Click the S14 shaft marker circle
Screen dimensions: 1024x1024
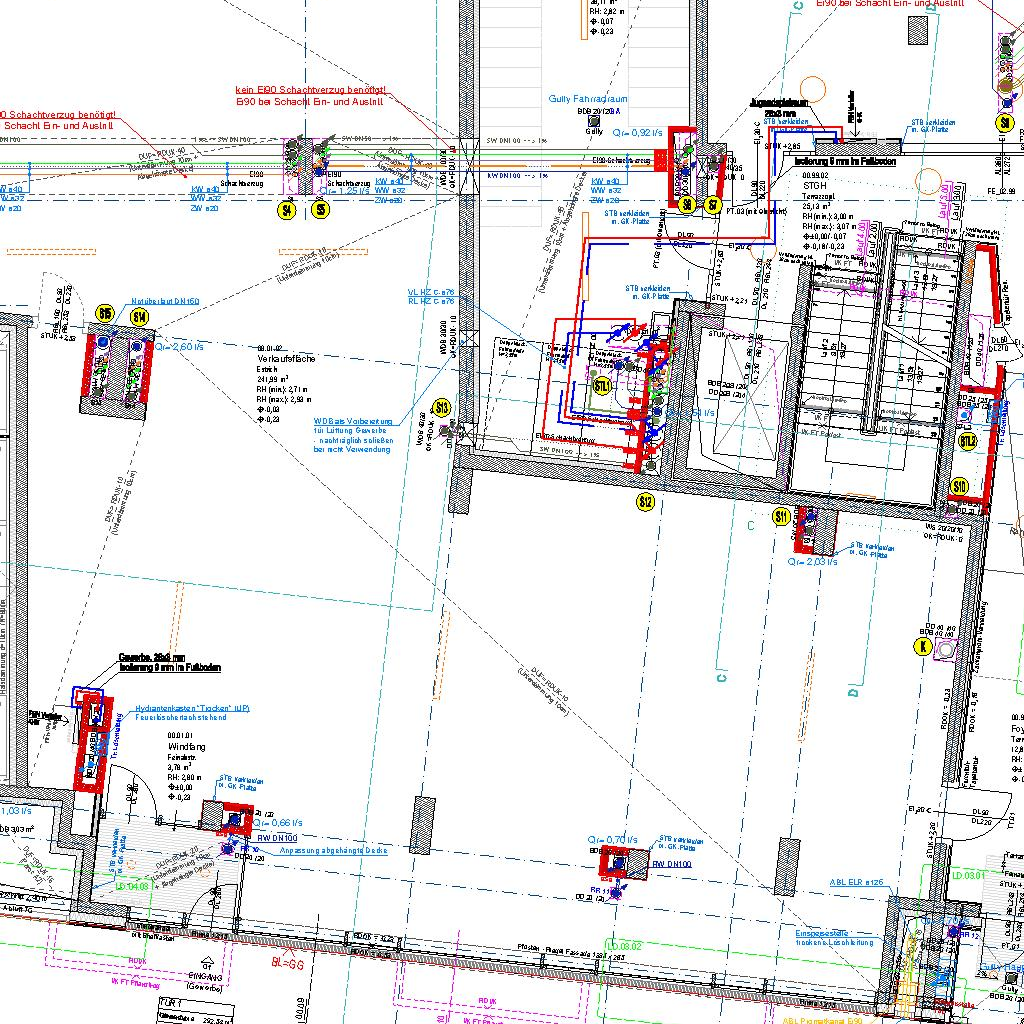click(x=139, y=318)
